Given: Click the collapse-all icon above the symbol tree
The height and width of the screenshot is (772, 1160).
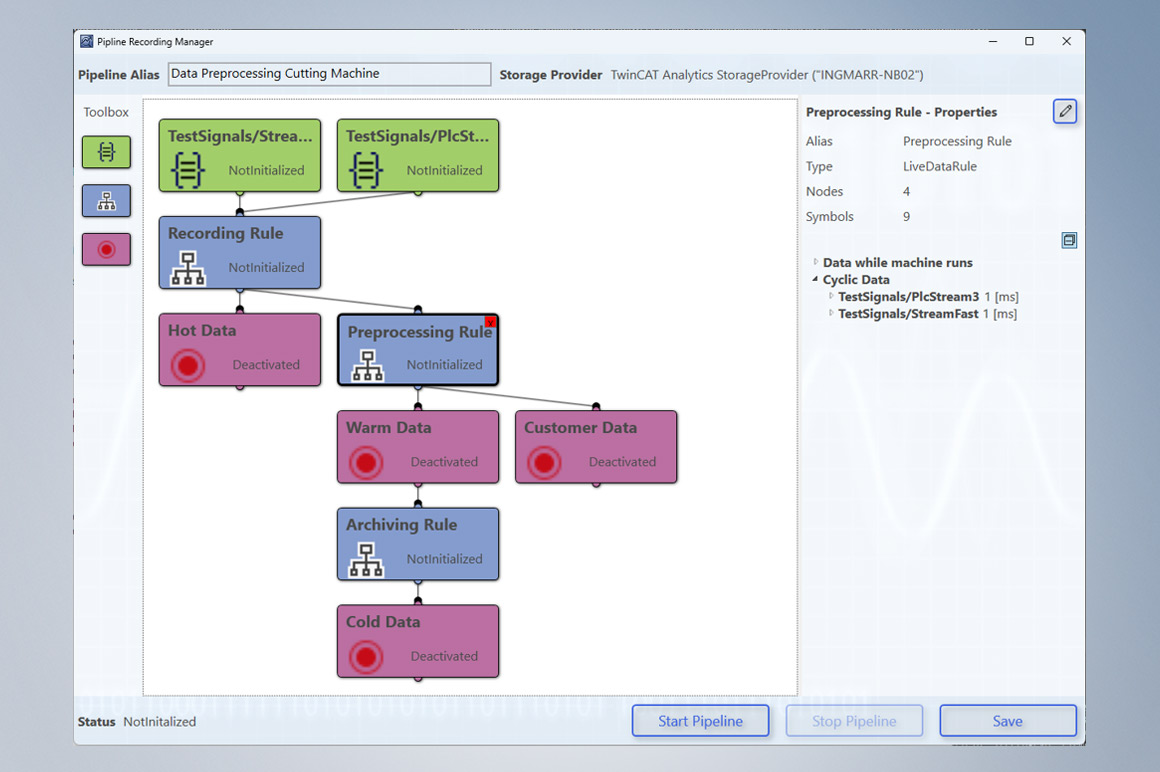Looking at the screenshot, I should pyautogui.click(x=1069, y=240).
